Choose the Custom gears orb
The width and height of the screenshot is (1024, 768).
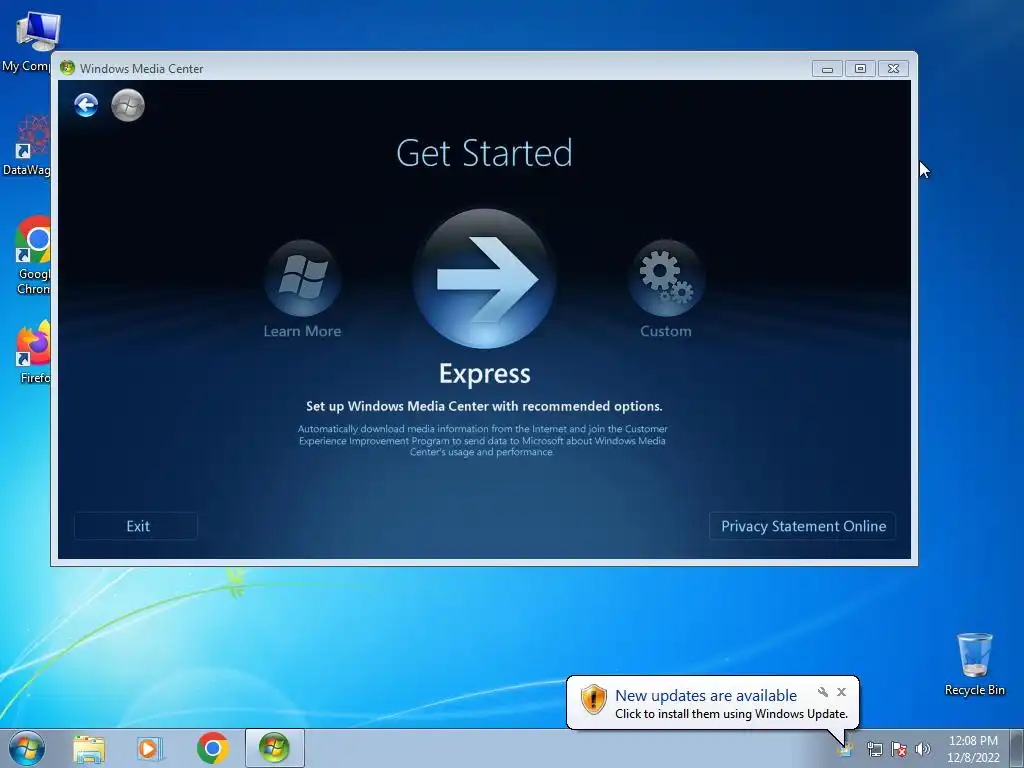666,278
